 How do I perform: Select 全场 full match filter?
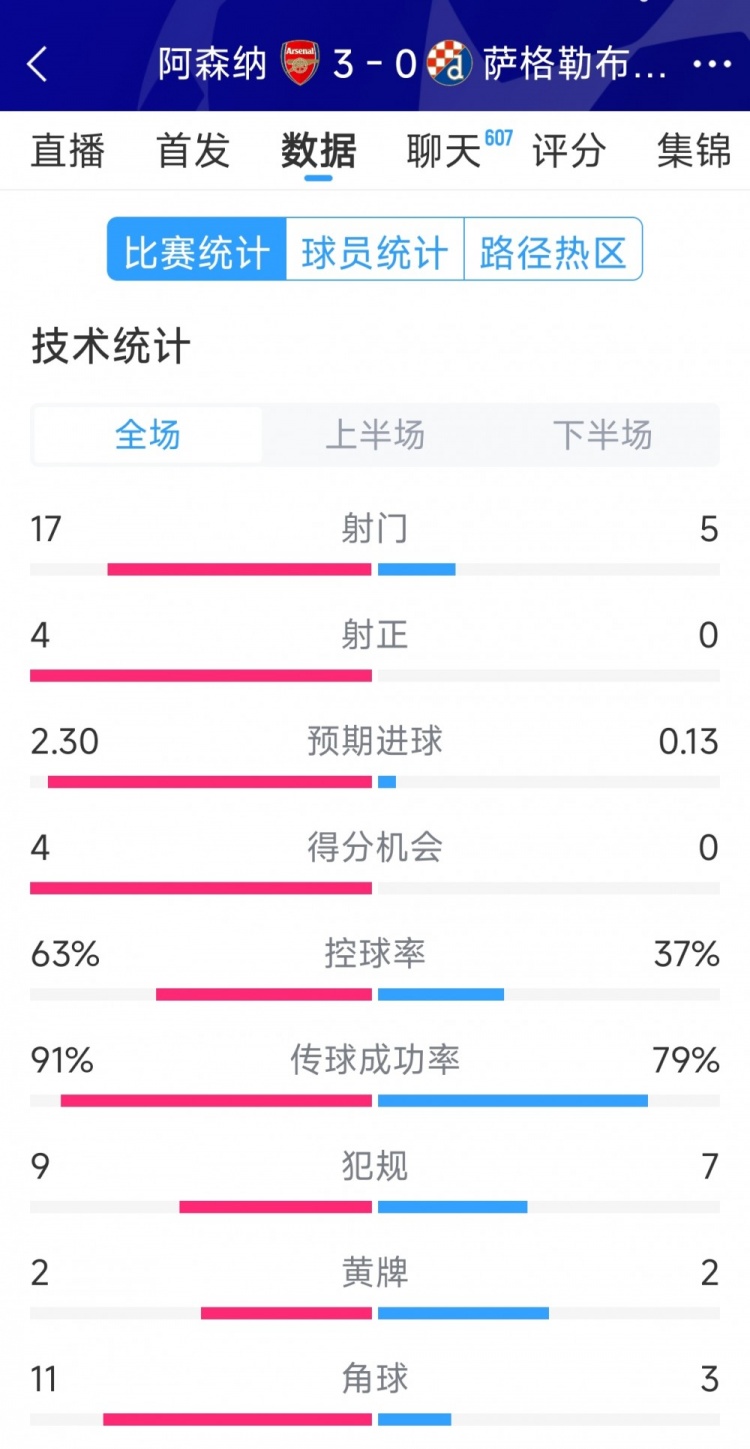click(148, 435)
